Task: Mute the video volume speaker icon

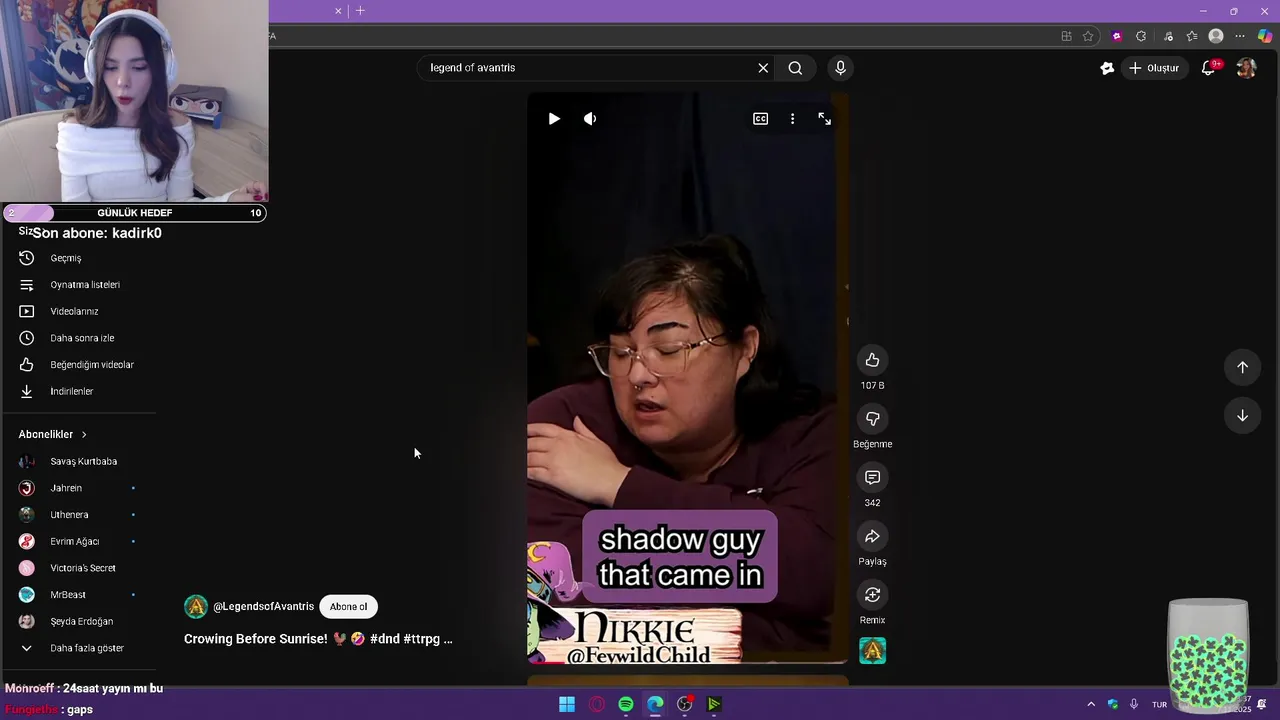Action: 590,118
